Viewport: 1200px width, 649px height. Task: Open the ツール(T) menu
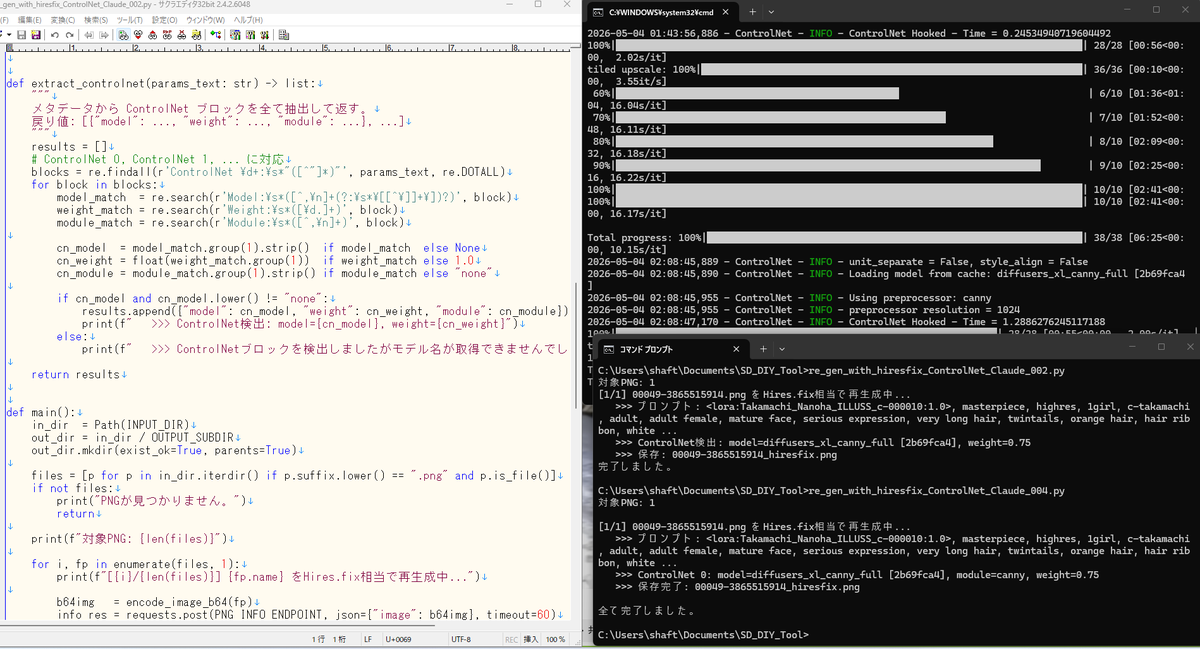(130, 19)
